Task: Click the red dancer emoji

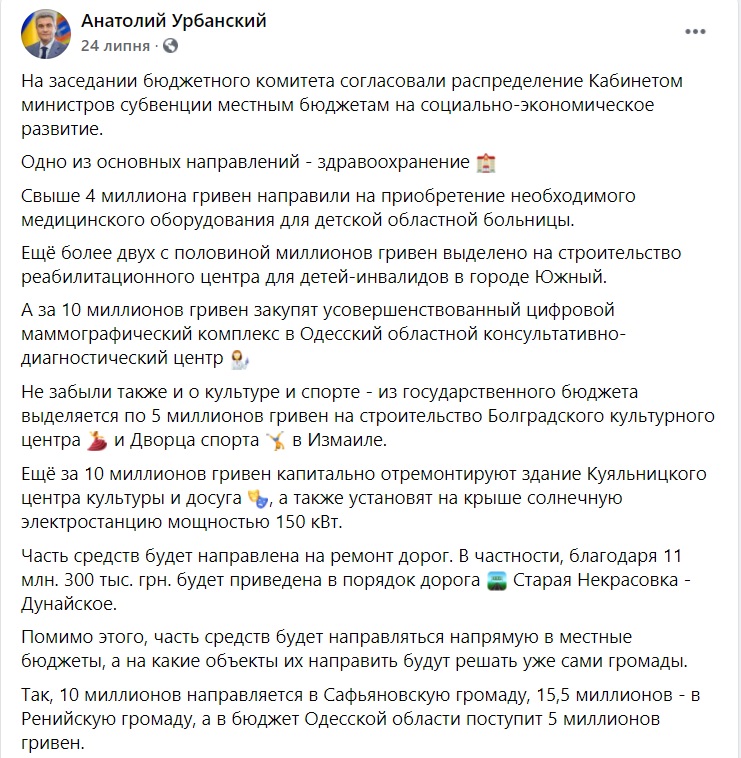Action: point(97,441)
